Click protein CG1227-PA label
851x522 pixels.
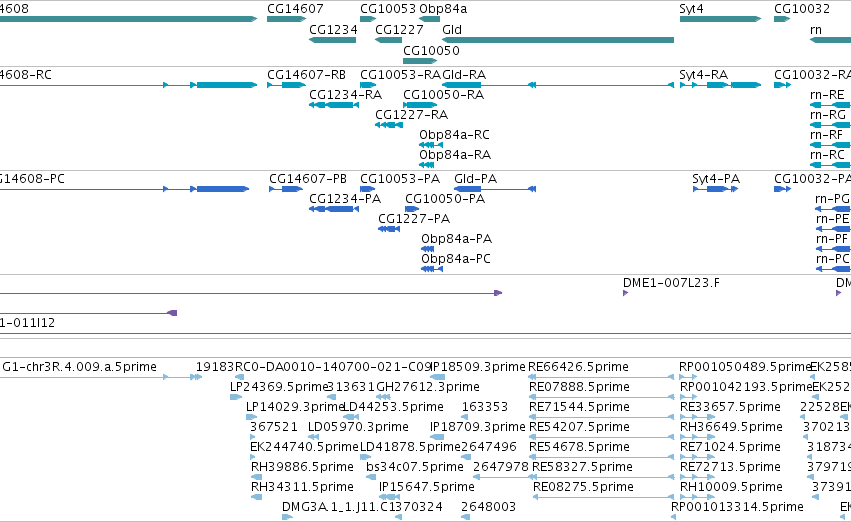(414, 219)
